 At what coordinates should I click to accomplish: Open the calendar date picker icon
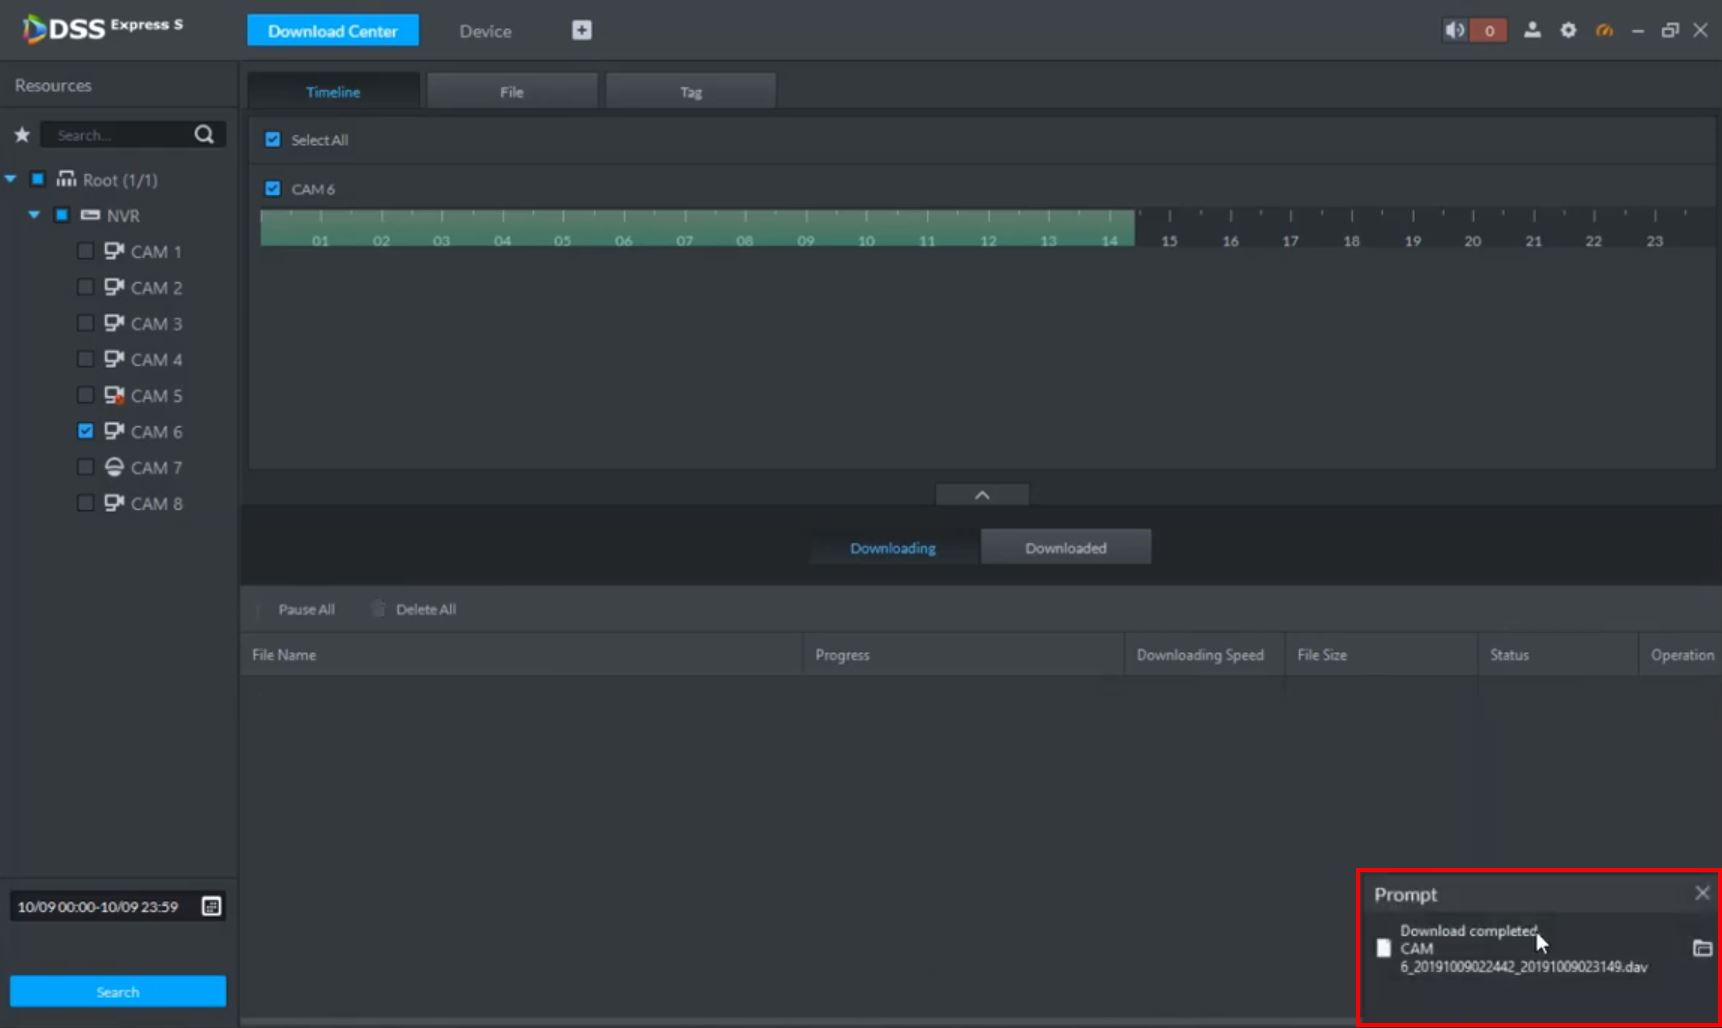point(211,906)
